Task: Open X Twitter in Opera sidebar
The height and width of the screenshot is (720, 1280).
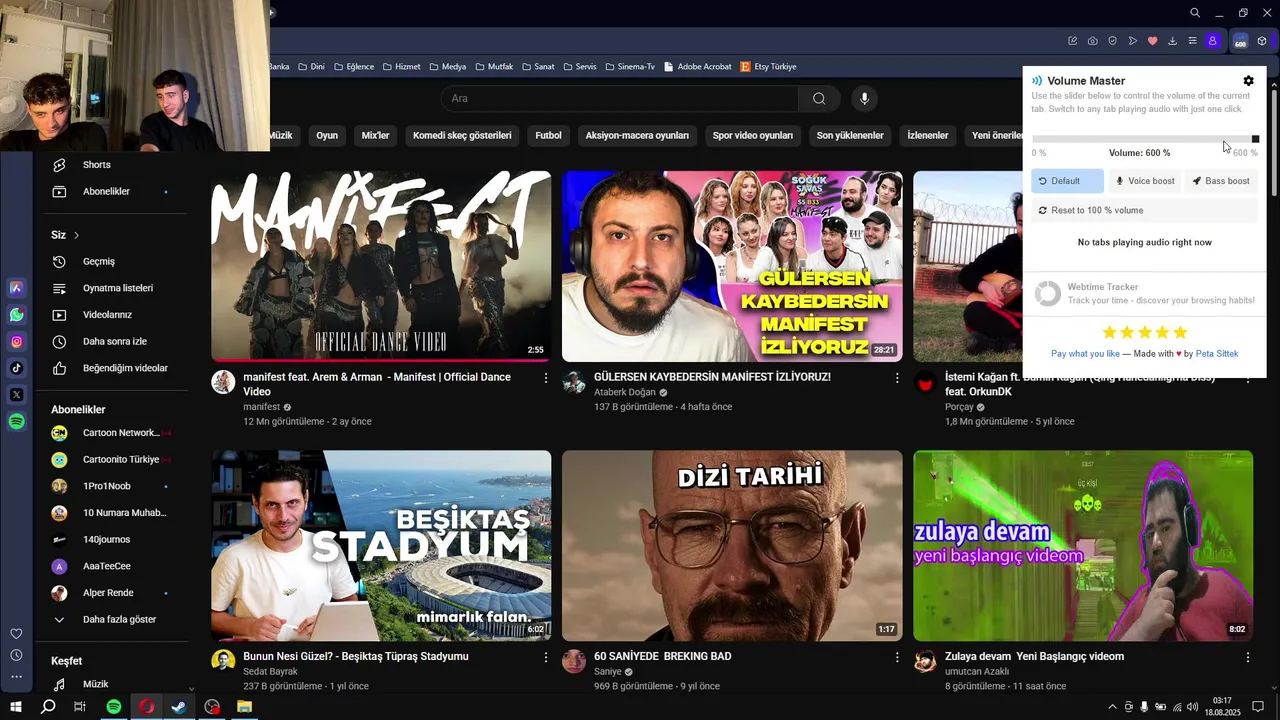Action: [x=17, y=395]
